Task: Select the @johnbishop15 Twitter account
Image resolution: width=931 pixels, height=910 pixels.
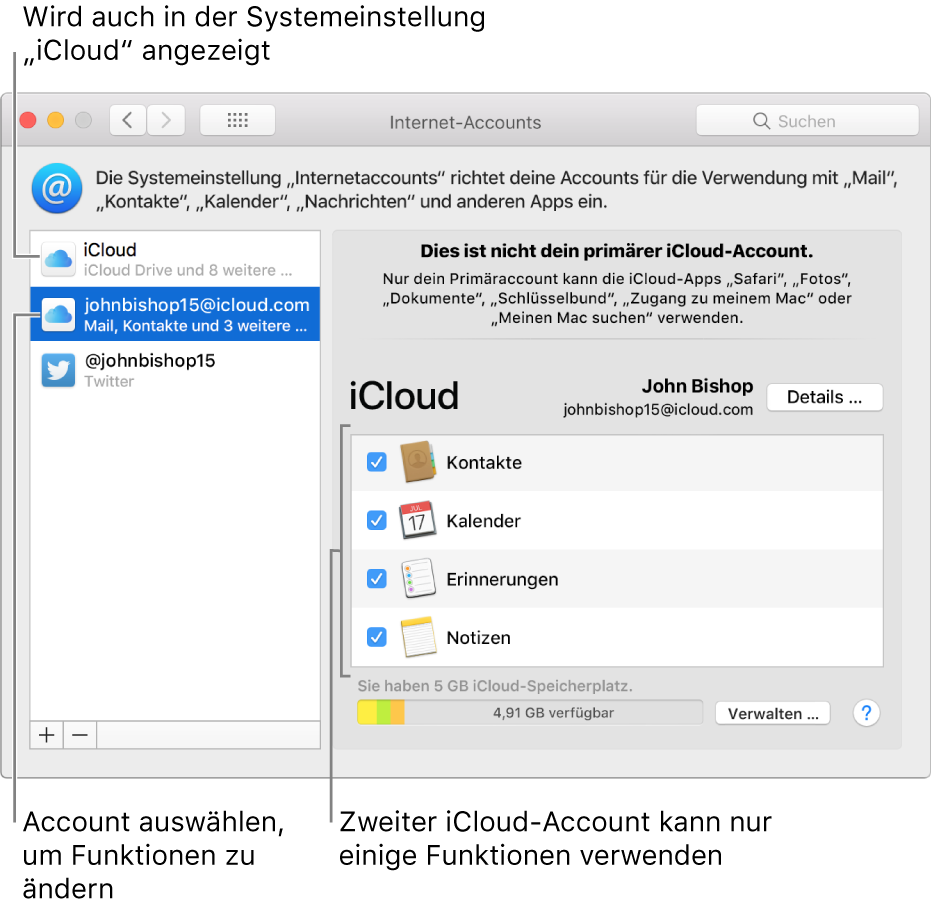Action: 175,370
